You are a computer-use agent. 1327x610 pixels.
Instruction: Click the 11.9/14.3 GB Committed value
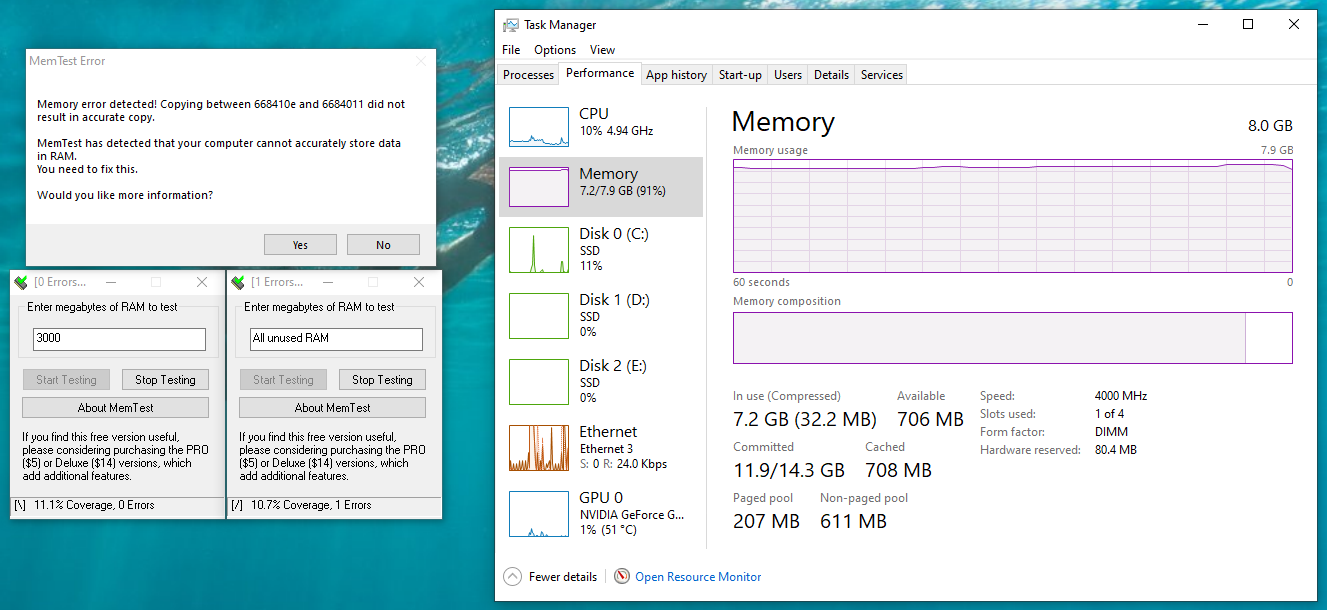coord(789,470)
